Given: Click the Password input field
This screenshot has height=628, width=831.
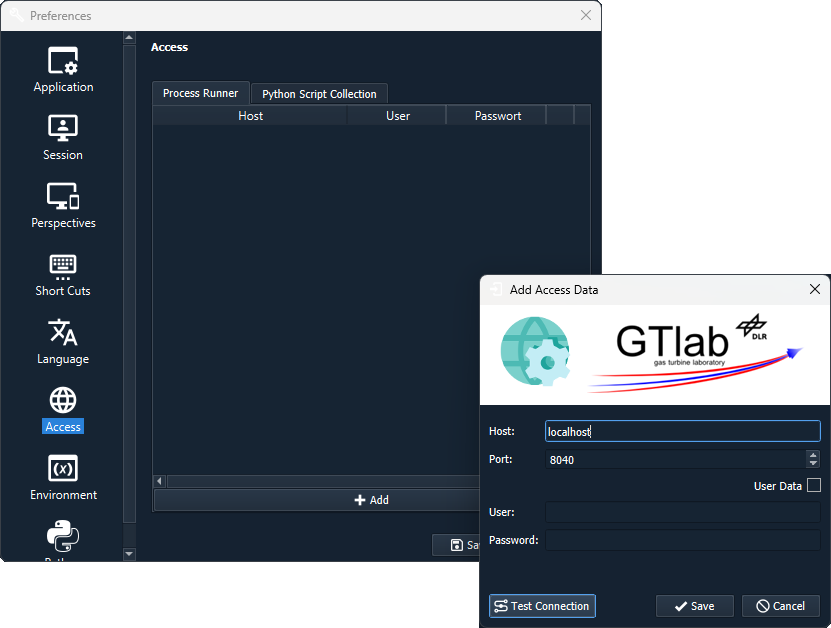Looking at the screenshot, I should (683, 540).
